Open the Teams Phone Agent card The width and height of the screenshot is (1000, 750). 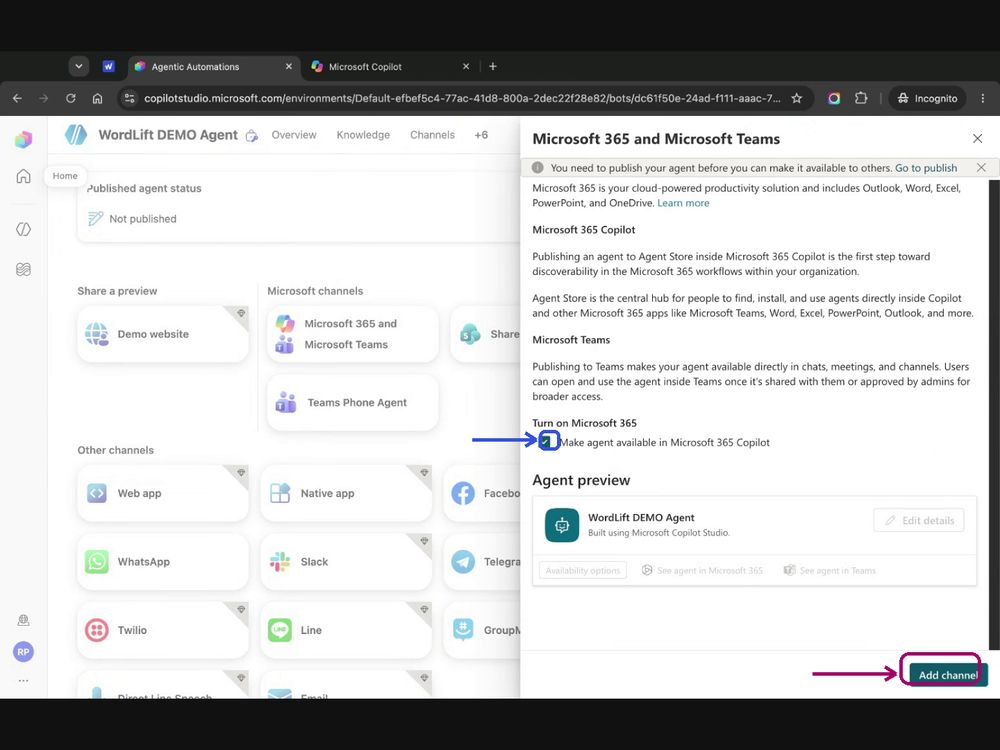[353, 402]
